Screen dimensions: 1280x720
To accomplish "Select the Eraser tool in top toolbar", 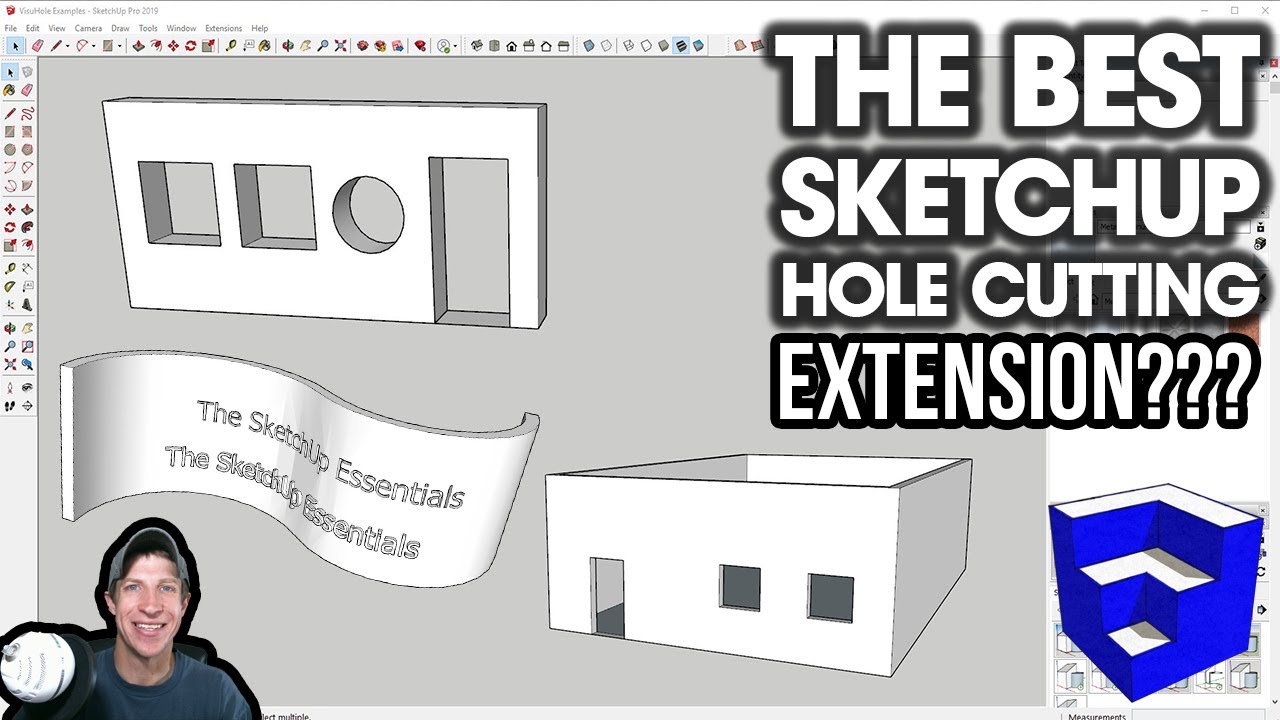I will pos(38,45).
